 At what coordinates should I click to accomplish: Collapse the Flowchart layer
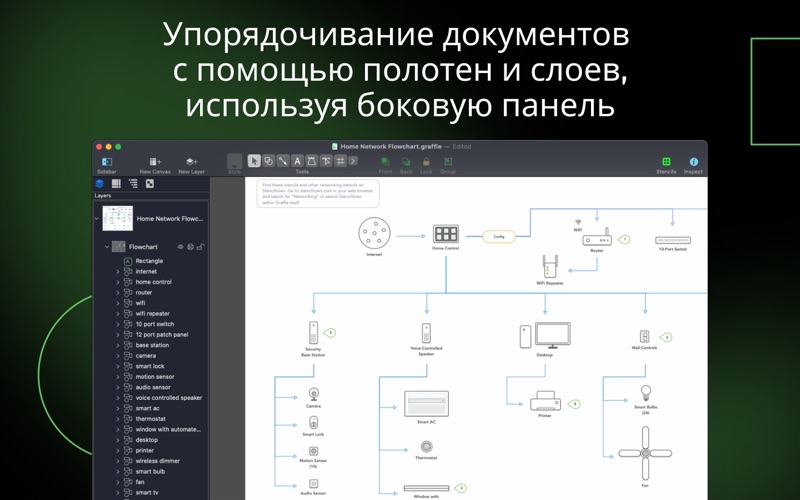[x=107, y=247]
